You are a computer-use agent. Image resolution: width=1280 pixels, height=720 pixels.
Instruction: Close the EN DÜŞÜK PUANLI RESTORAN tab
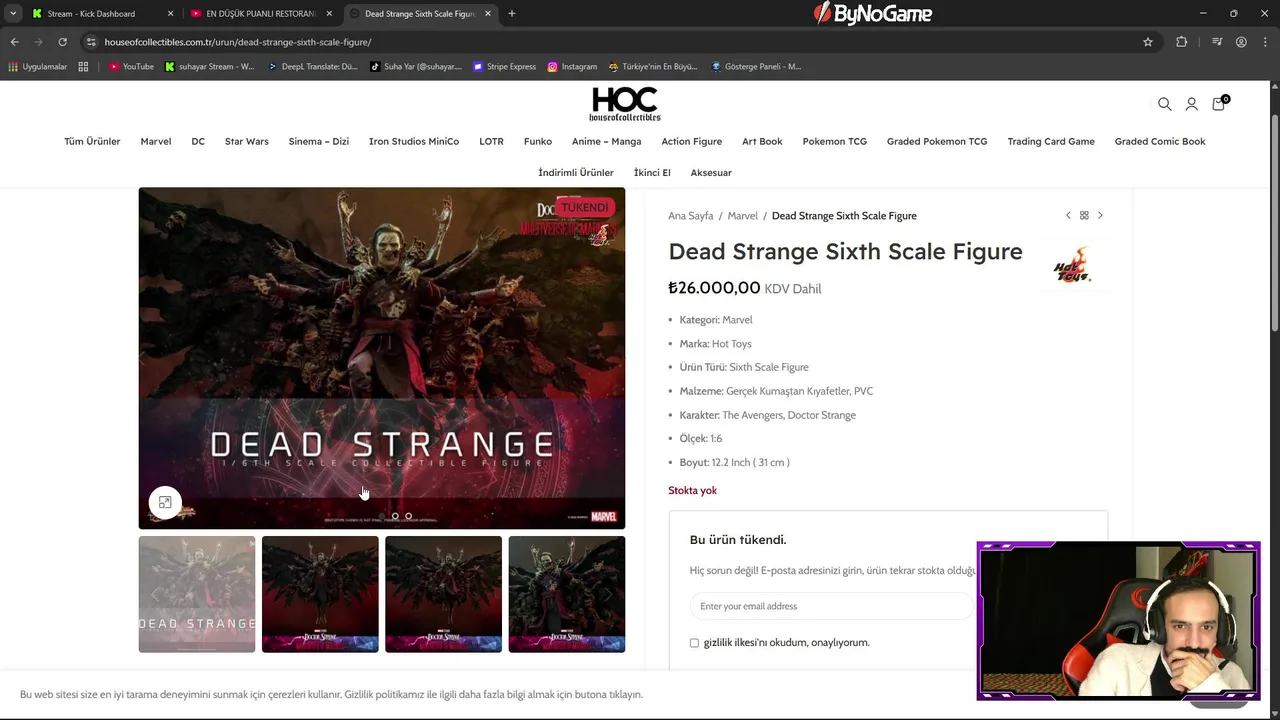pyautogui.click(x=329, y=14)
